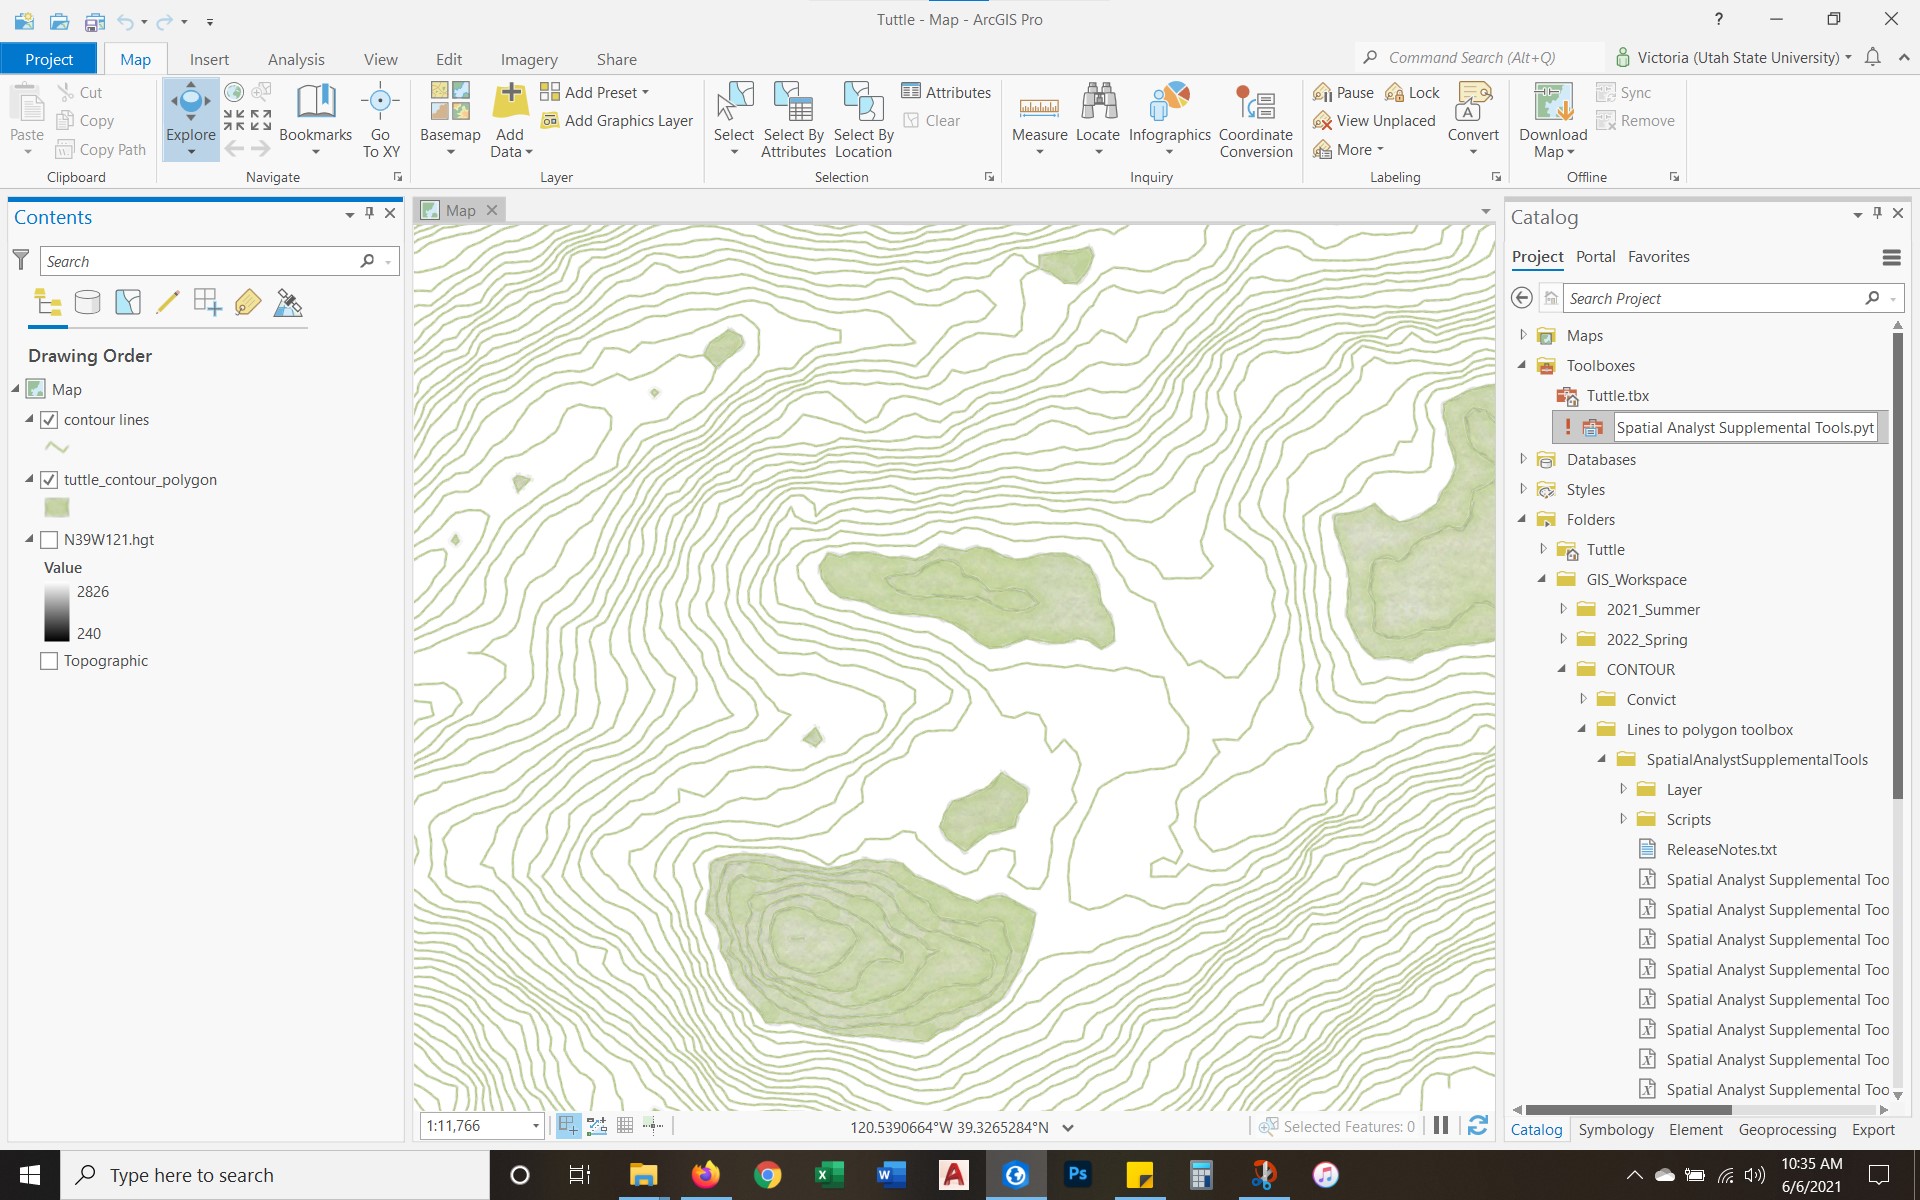1920x1200 pixels.
Task: Turn on the Topographic basemap layer
Action: click(49, 661)
